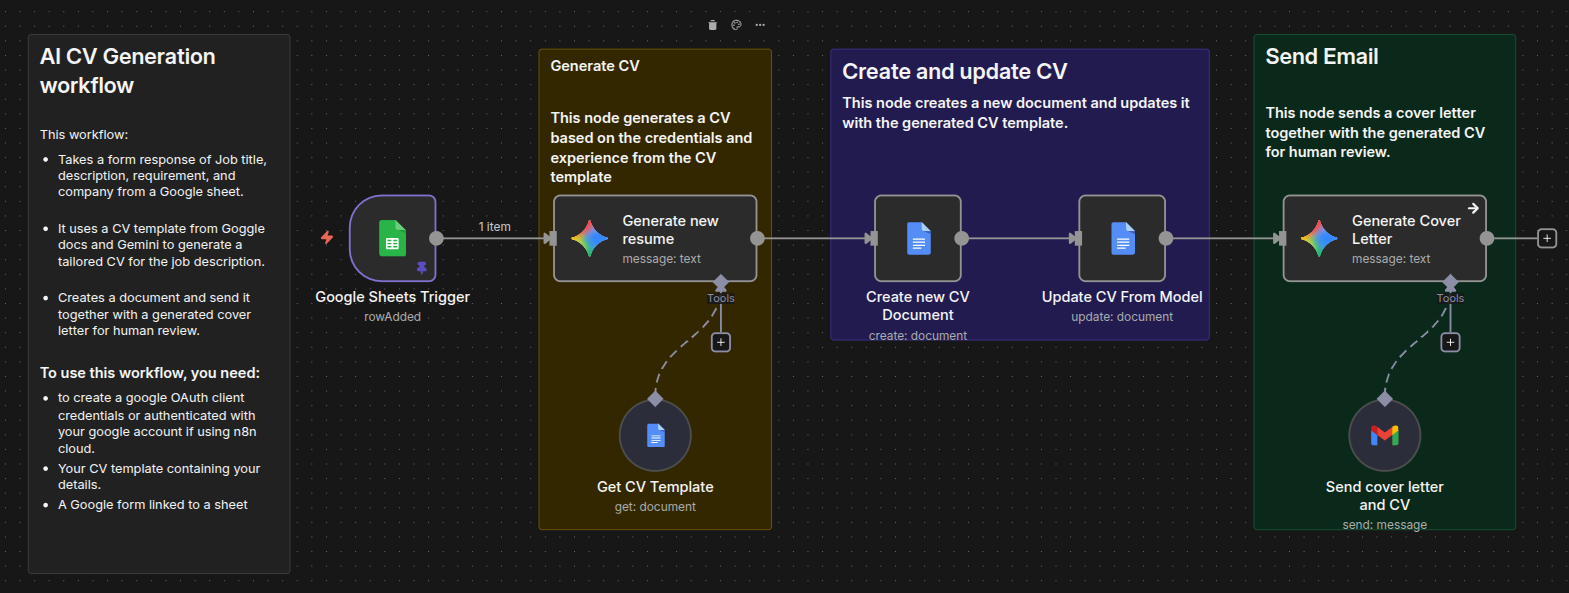Open the sticky note three-dot options menu

(x=760, y=25)
